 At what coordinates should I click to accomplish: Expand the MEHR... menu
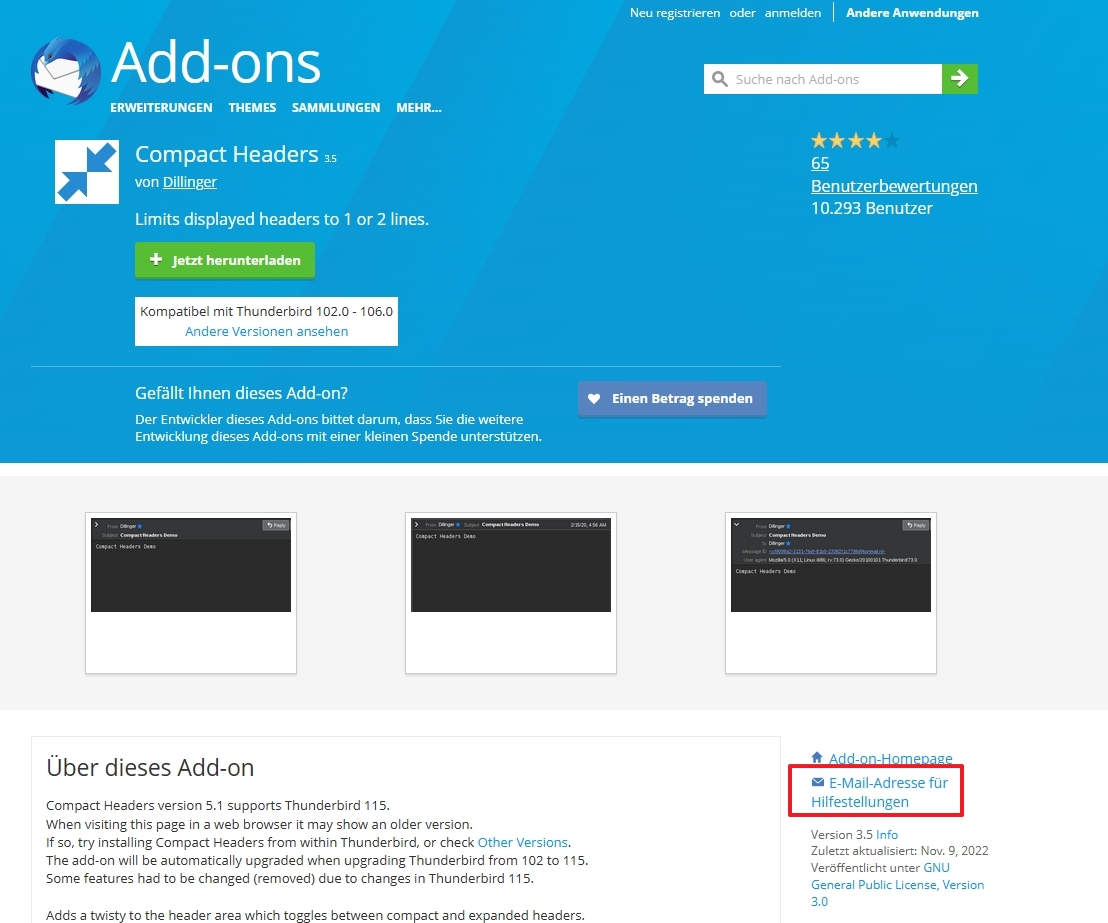click(x=418, y=107)
